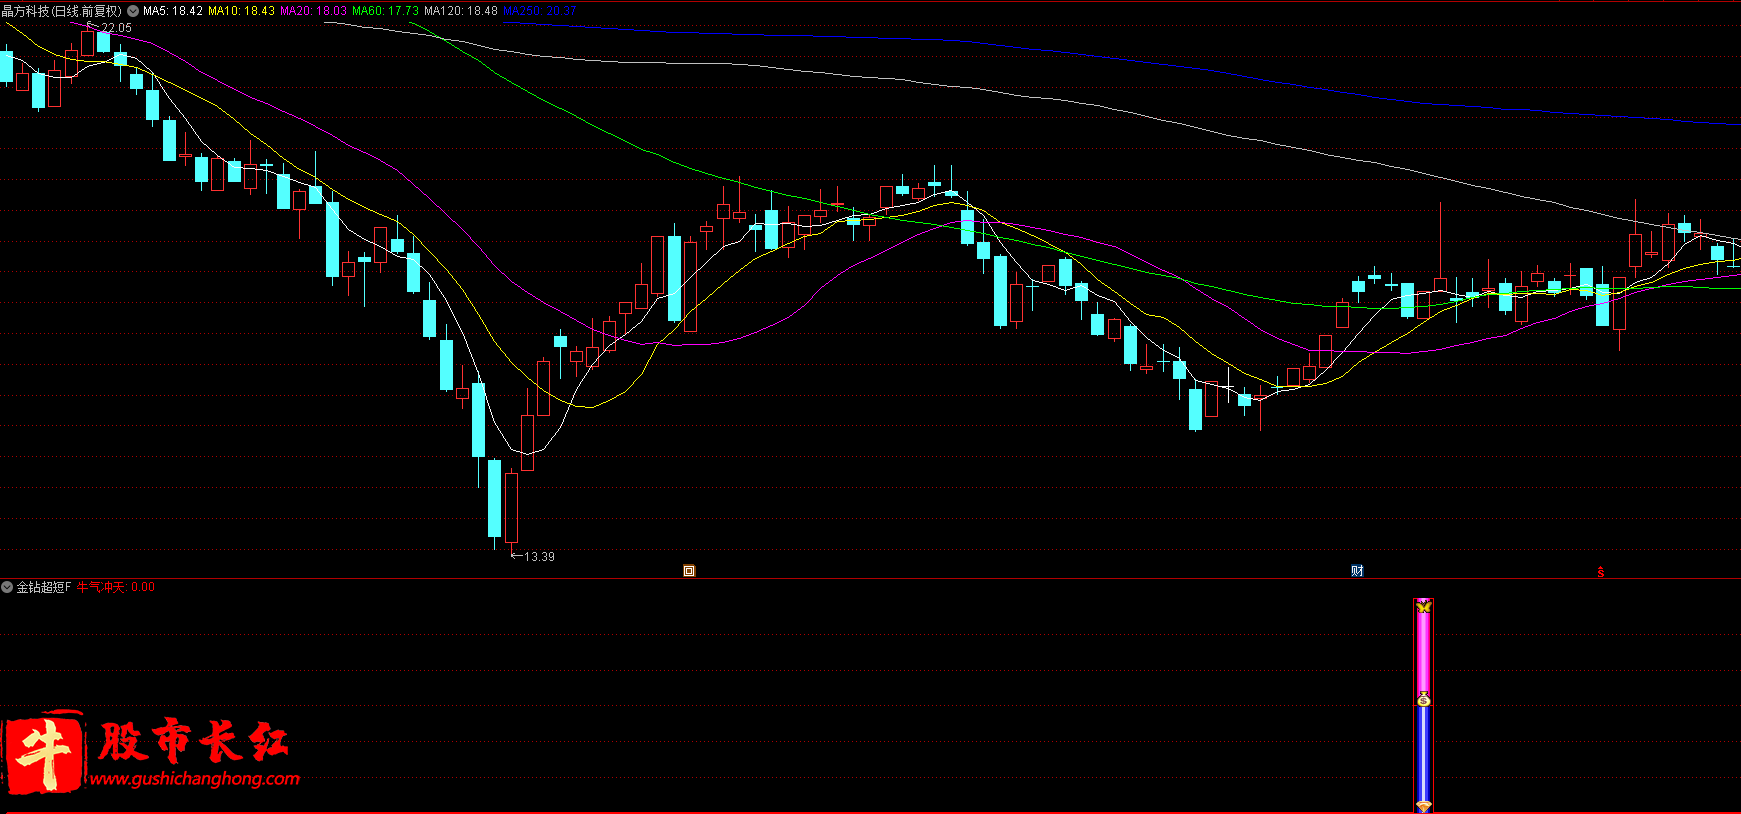1741x814 pixels.
Task: Click the 晶方科技(日线.前复权) chart title
Action: [62, 11]
